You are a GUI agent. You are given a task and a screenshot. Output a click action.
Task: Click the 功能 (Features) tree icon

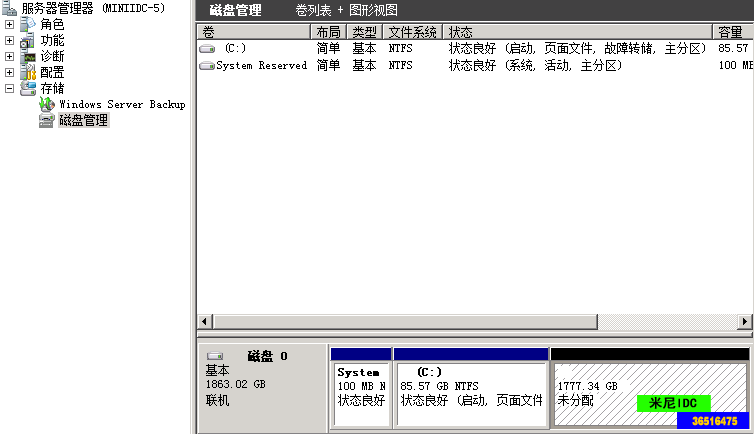[x=28, y=40]
